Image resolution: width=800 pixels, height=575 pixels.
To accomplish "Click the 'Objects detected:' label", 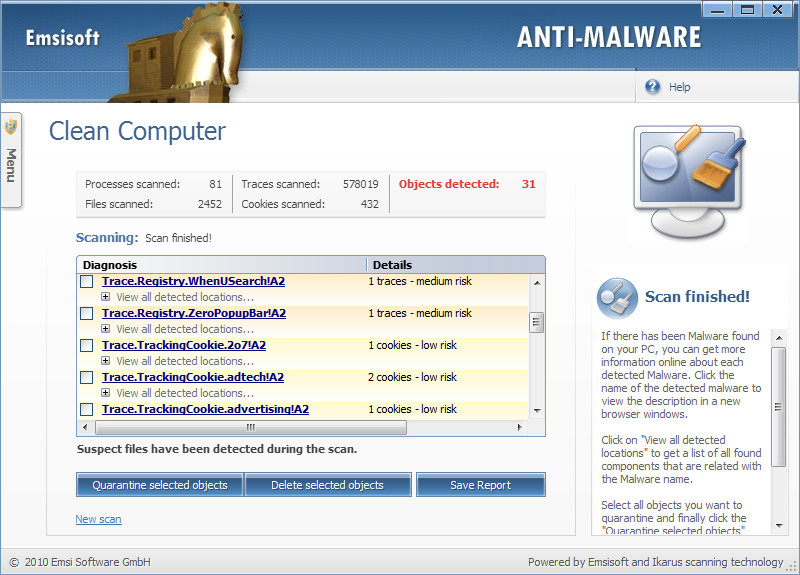I will click(x=449, y=184).
